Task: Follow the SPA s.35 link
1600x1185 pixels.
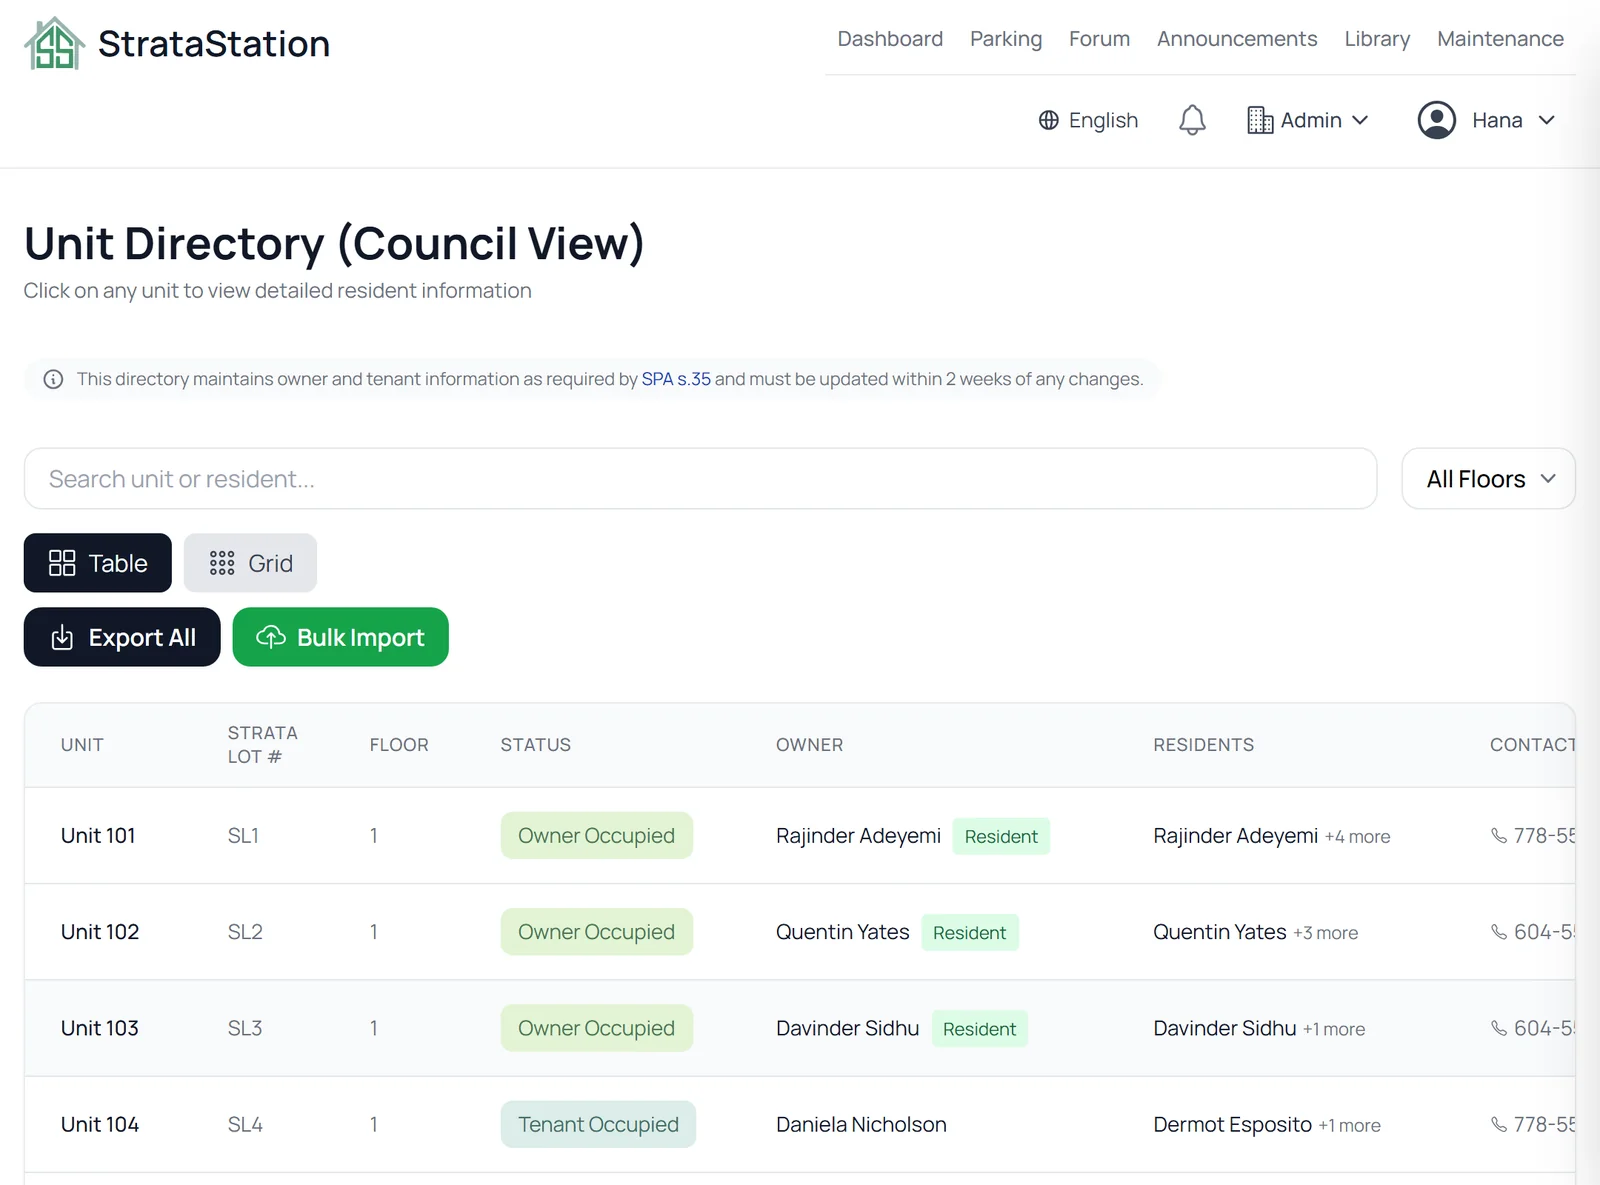Action: pyautogui.click(x=676, y=379)
